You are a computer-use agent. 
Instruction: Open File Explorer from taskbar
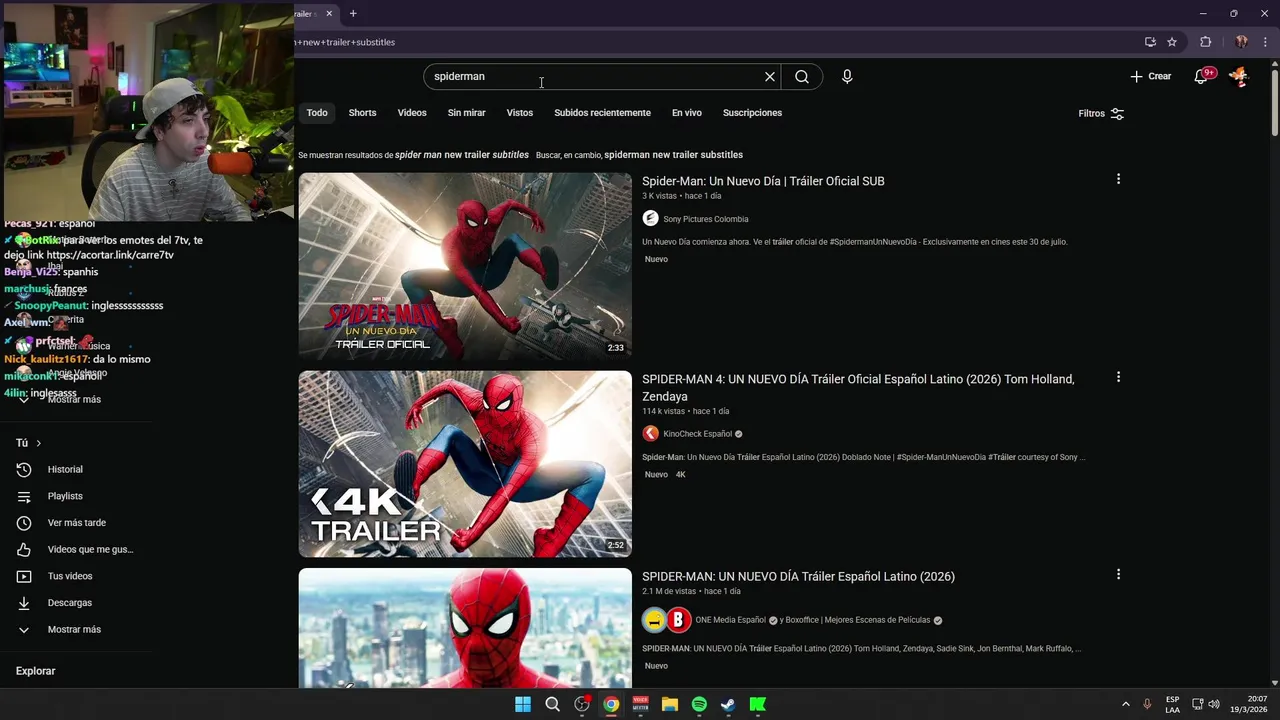(x=670, y=705)
